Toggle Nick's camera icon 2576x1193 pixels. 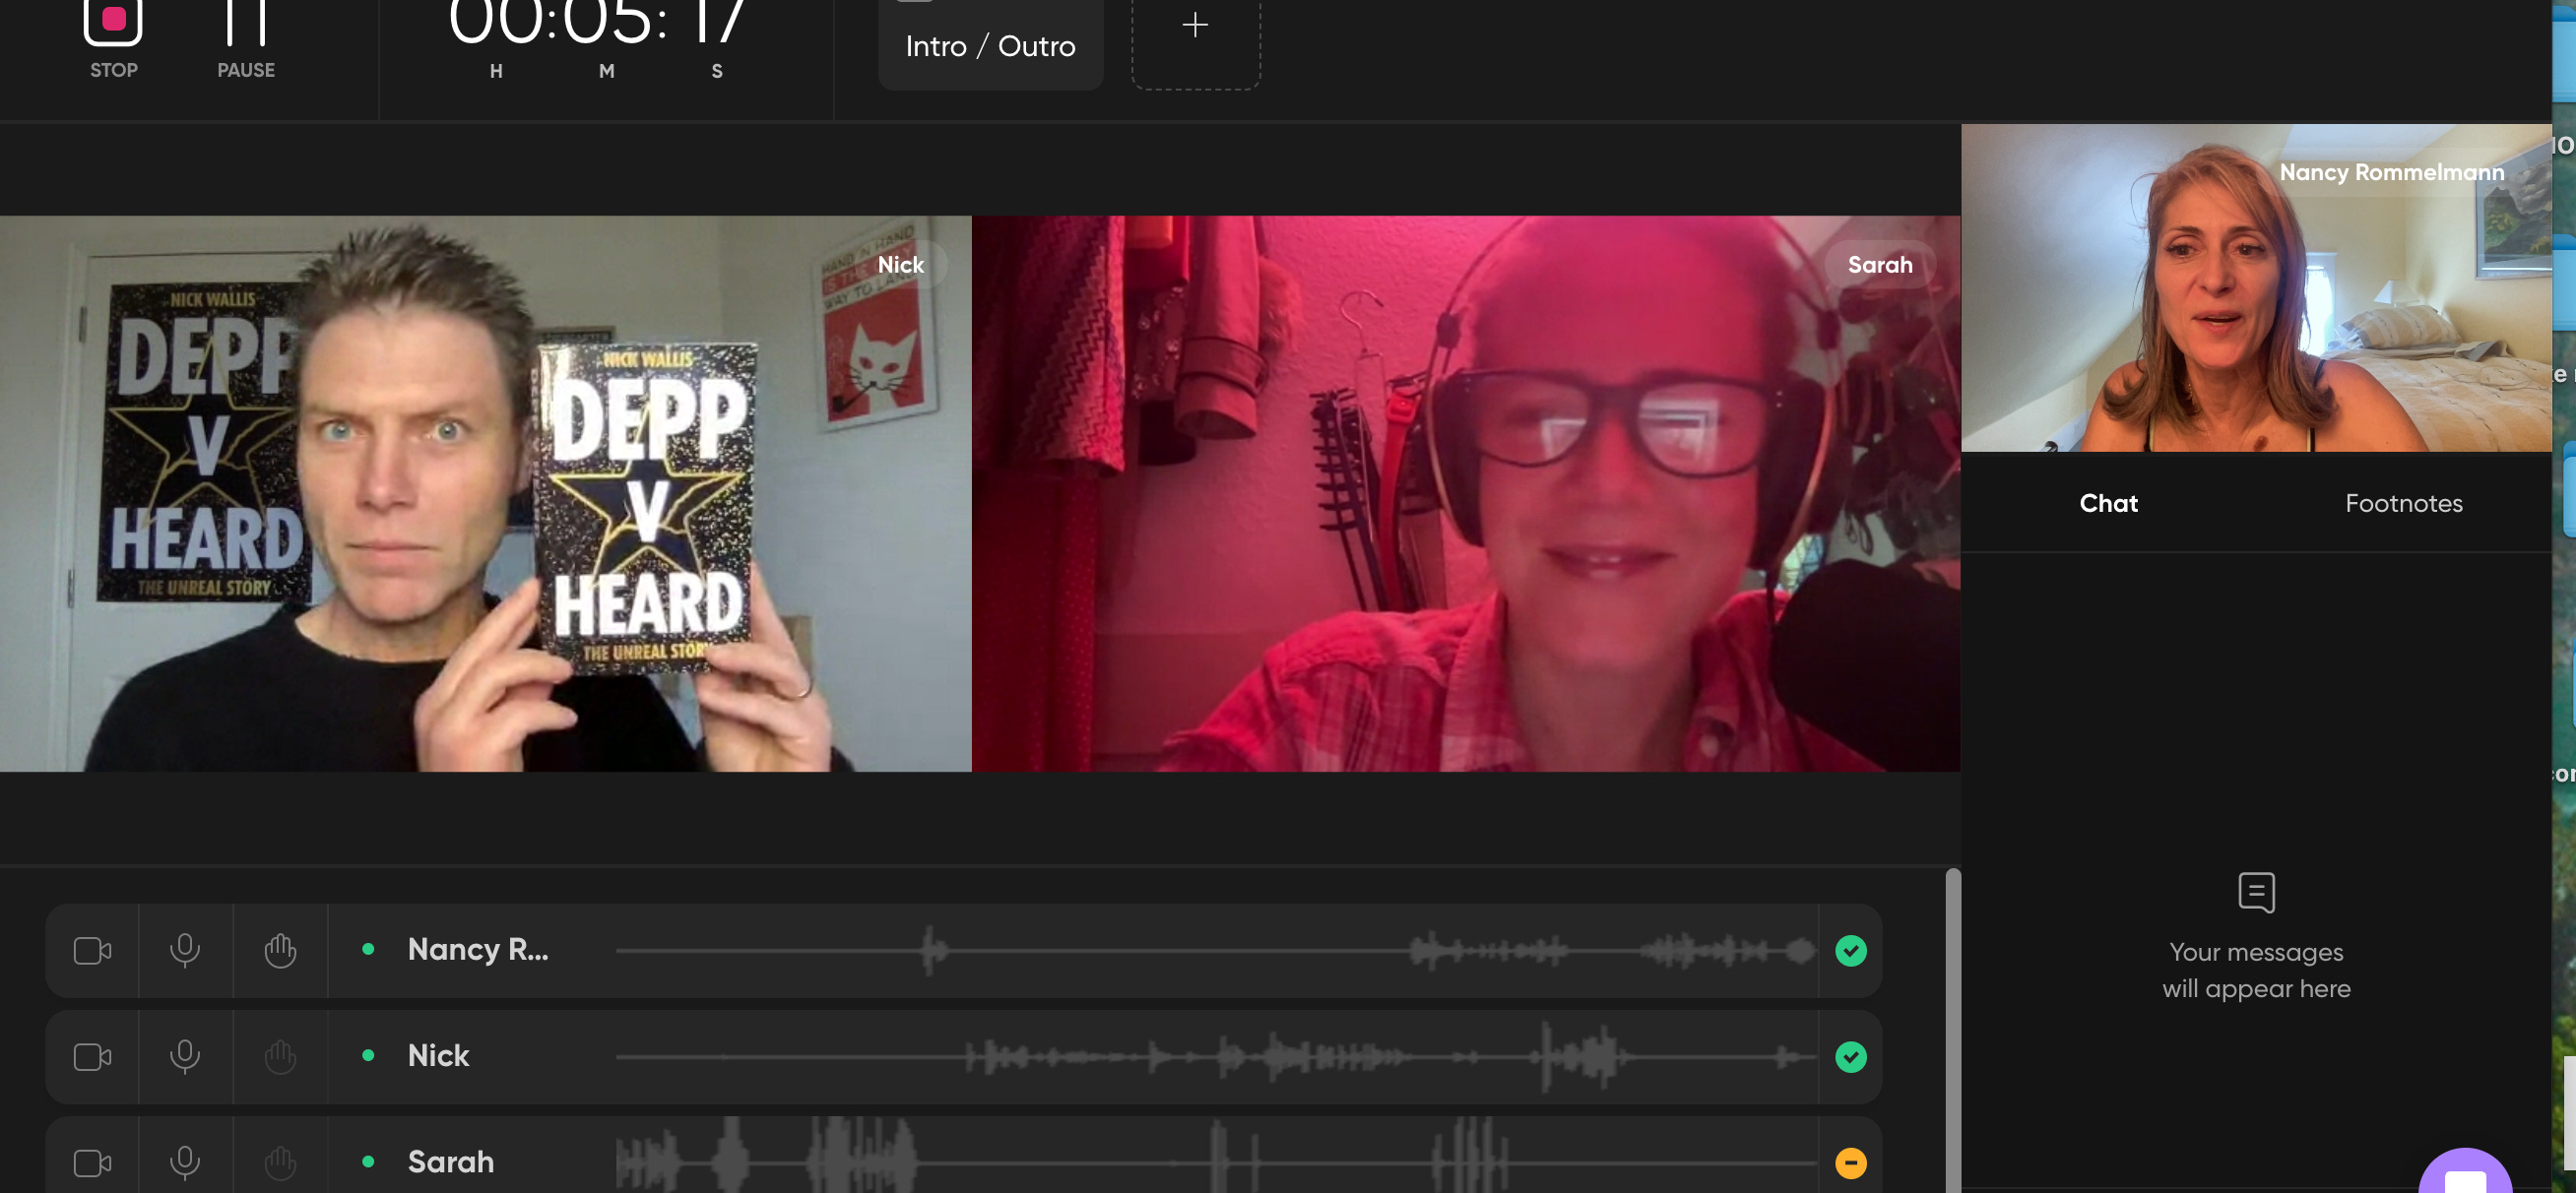tap(92, 1056)
